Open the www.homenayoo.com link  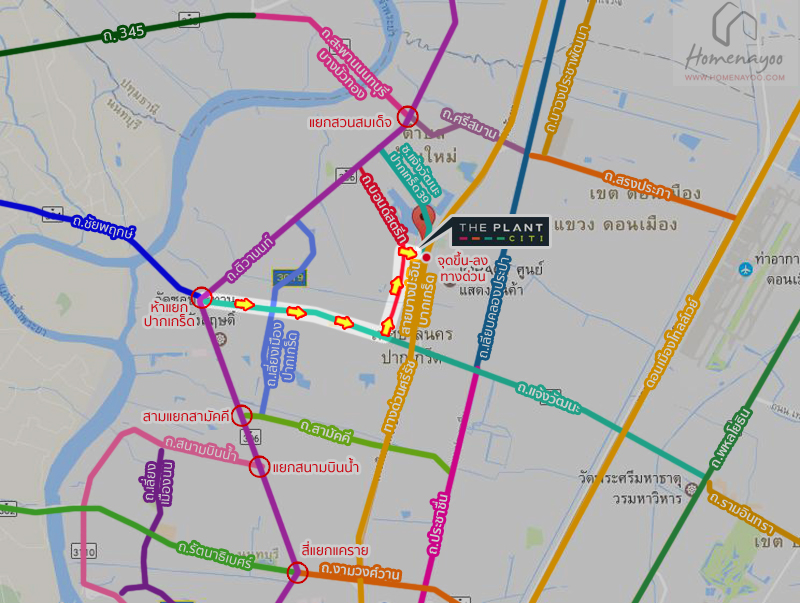[735, 78]
